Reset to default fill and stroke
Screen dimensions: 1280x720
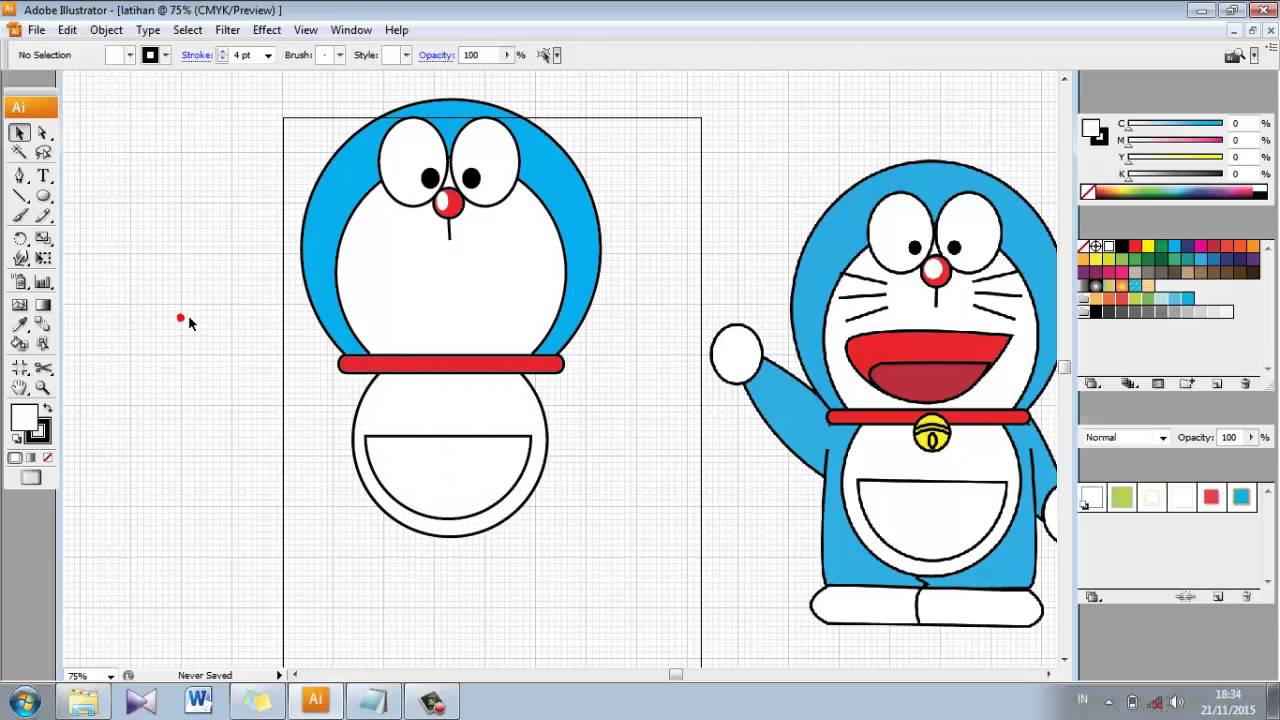coord(16,438)
